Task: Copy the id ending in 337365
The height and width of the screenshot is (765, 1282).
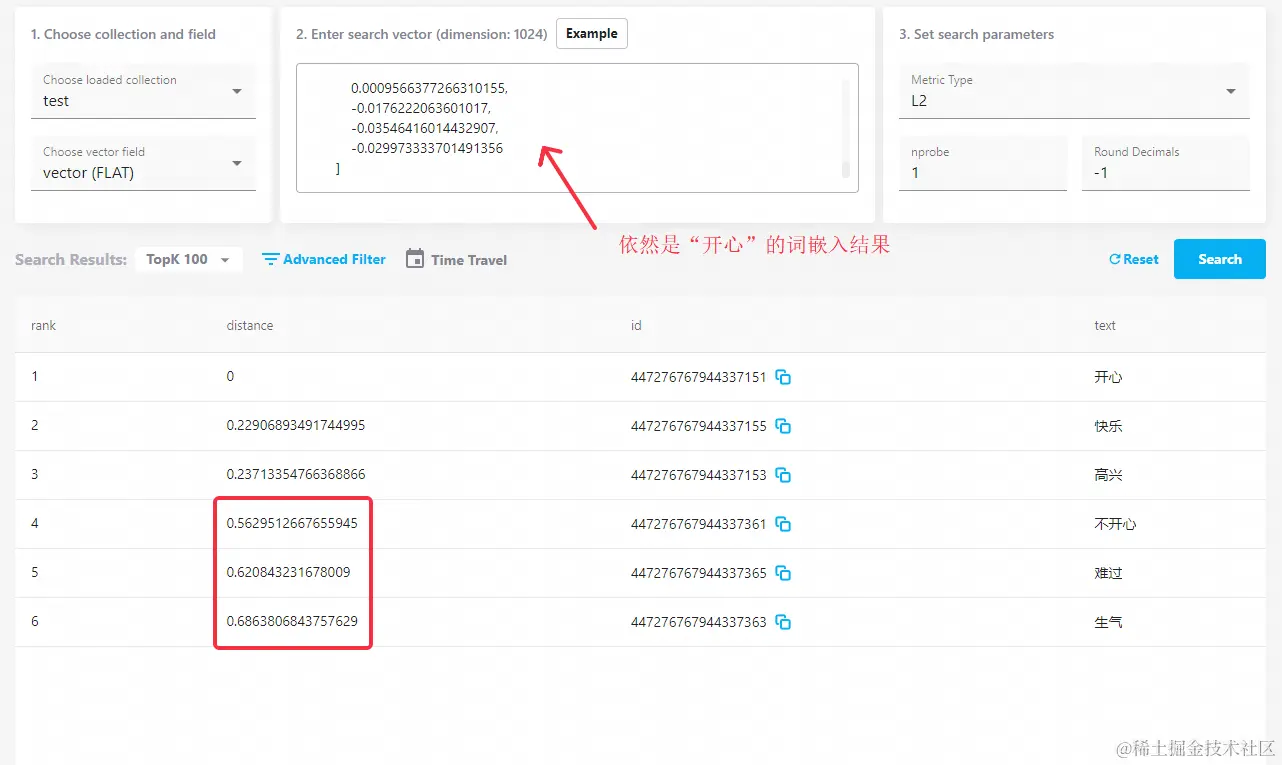Action: (x=784, y=574)
